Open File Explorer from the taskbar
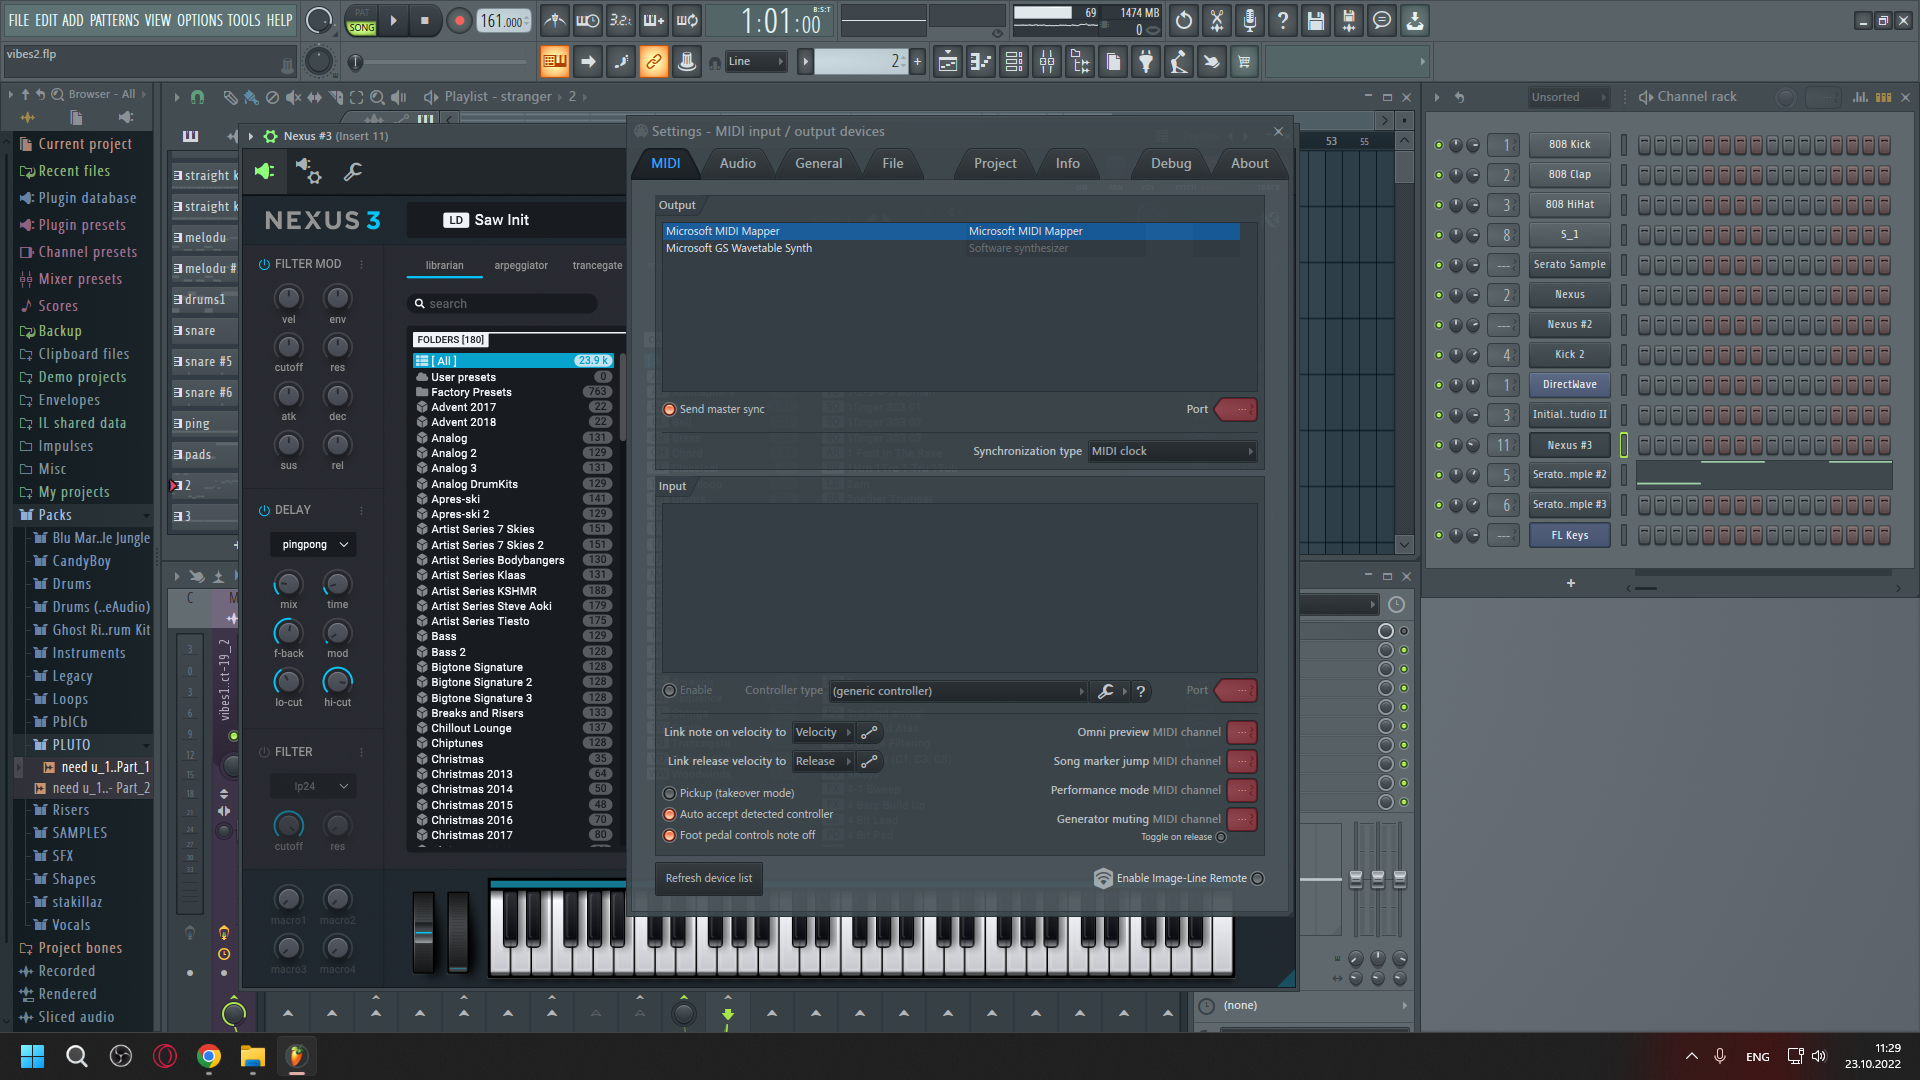Screen dimensions: 1920x1080 pyautogui.click(x=252, y=1056)
